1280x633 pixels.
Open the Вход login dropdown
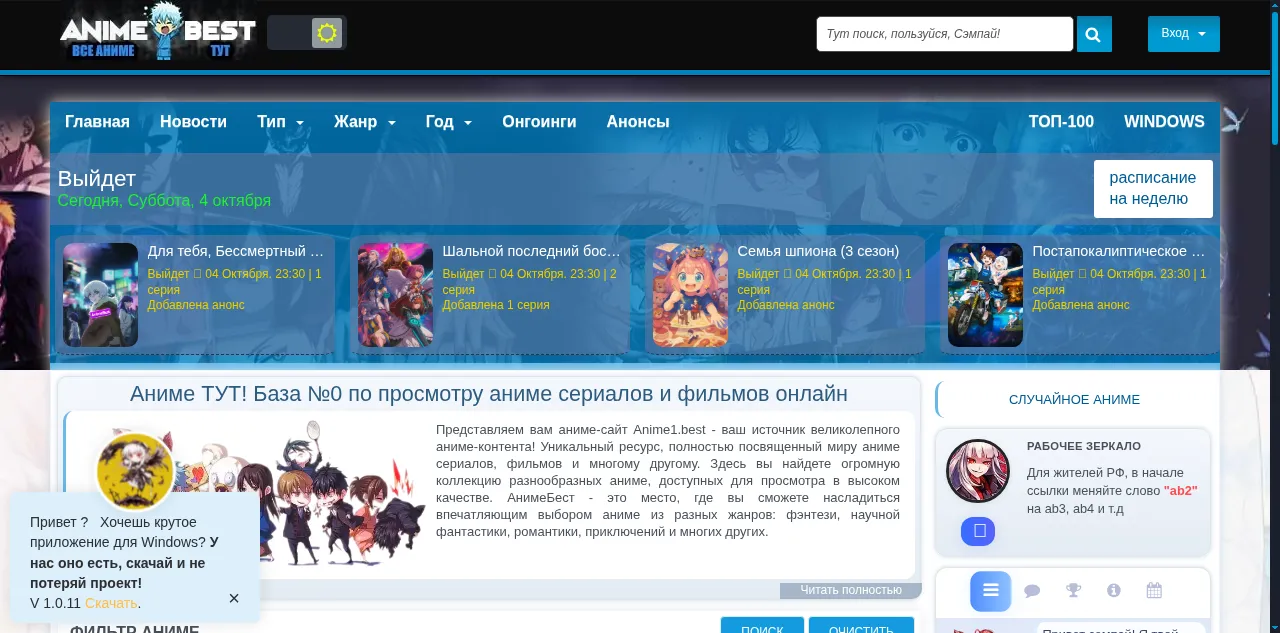coord(1183,34)
